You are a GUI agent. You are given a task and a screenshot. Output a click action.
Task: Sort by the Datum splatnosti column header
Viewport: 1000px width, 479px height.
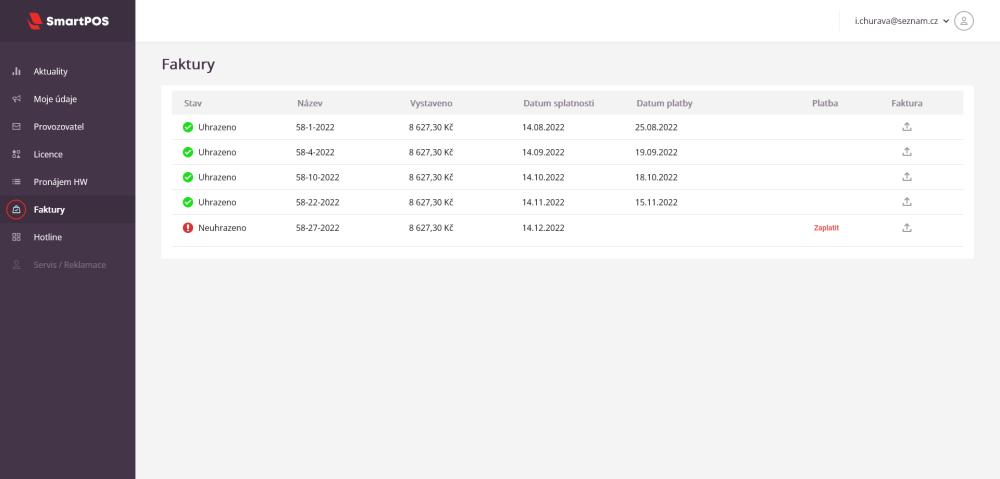point(558,103)
